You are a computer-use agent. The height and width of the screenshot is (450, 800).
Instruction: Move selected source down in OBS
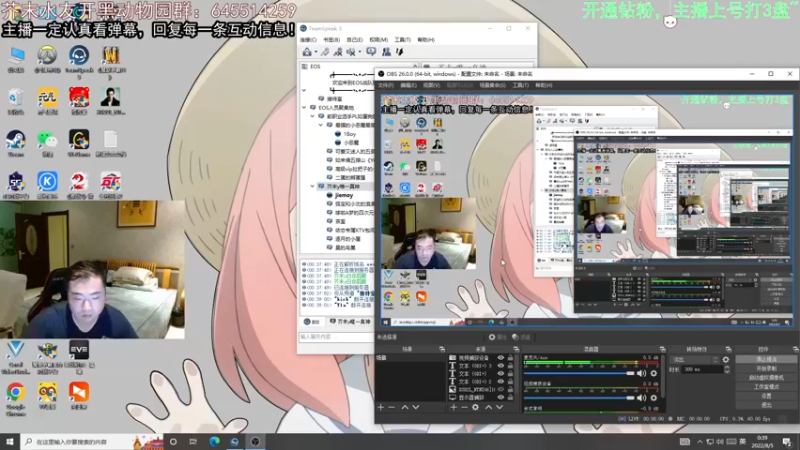pos(499,407)
